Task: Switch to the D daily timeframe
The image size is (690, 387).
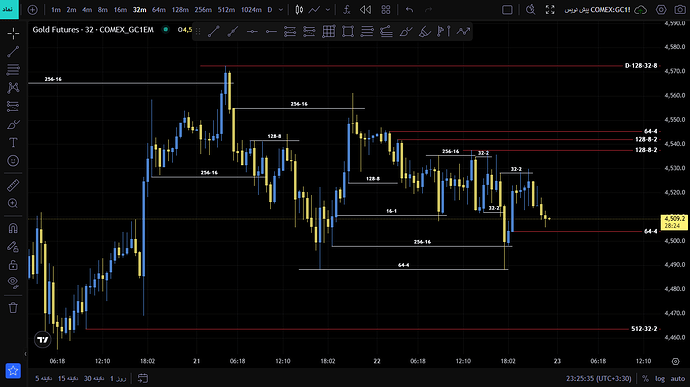Action: click(x=270, y=10)
